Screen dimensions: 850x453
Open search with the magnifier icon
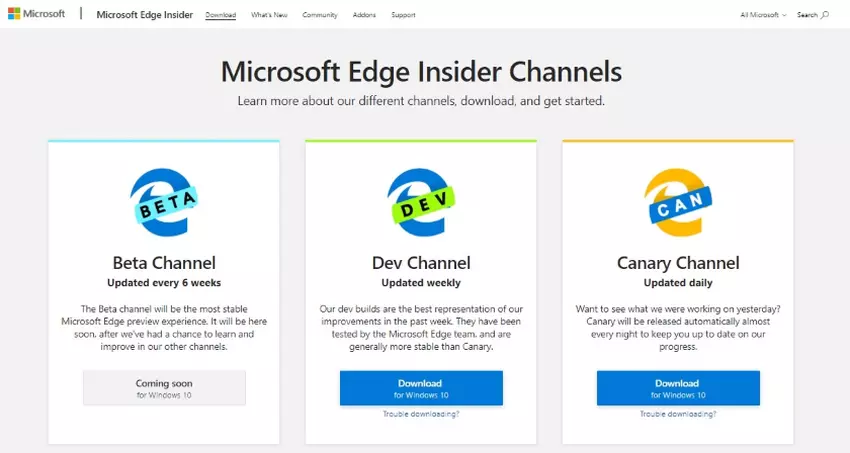(x=825, y=15)
